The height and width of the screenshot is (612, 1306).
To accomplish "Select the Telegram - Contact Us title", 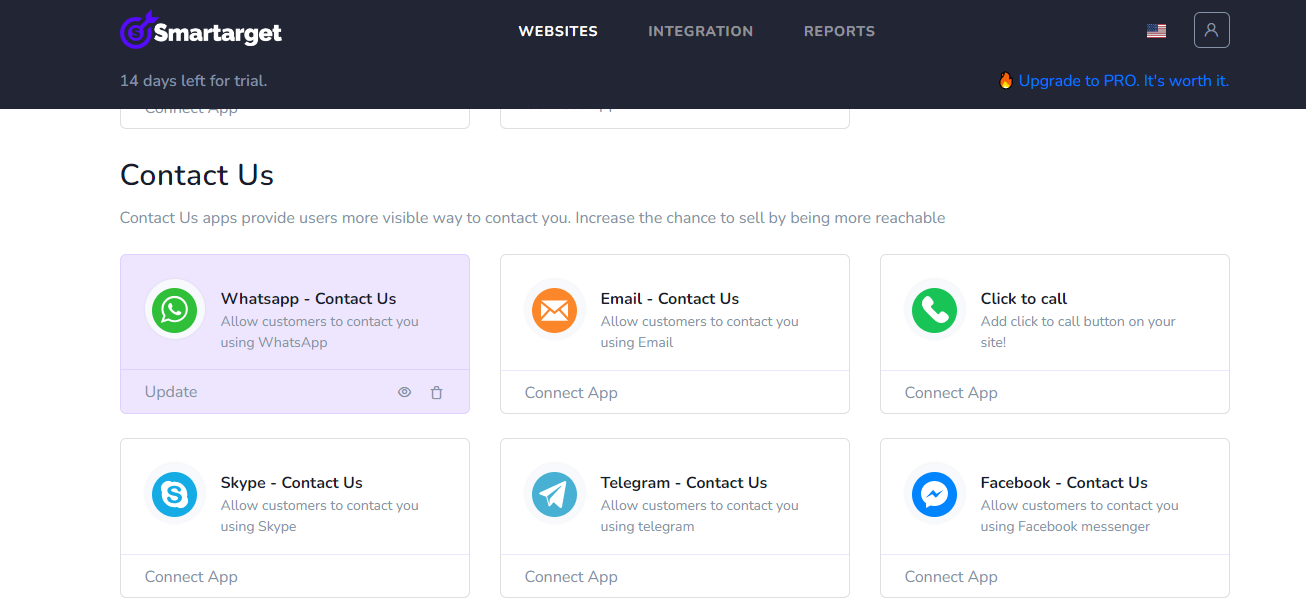I will (684, 482).
